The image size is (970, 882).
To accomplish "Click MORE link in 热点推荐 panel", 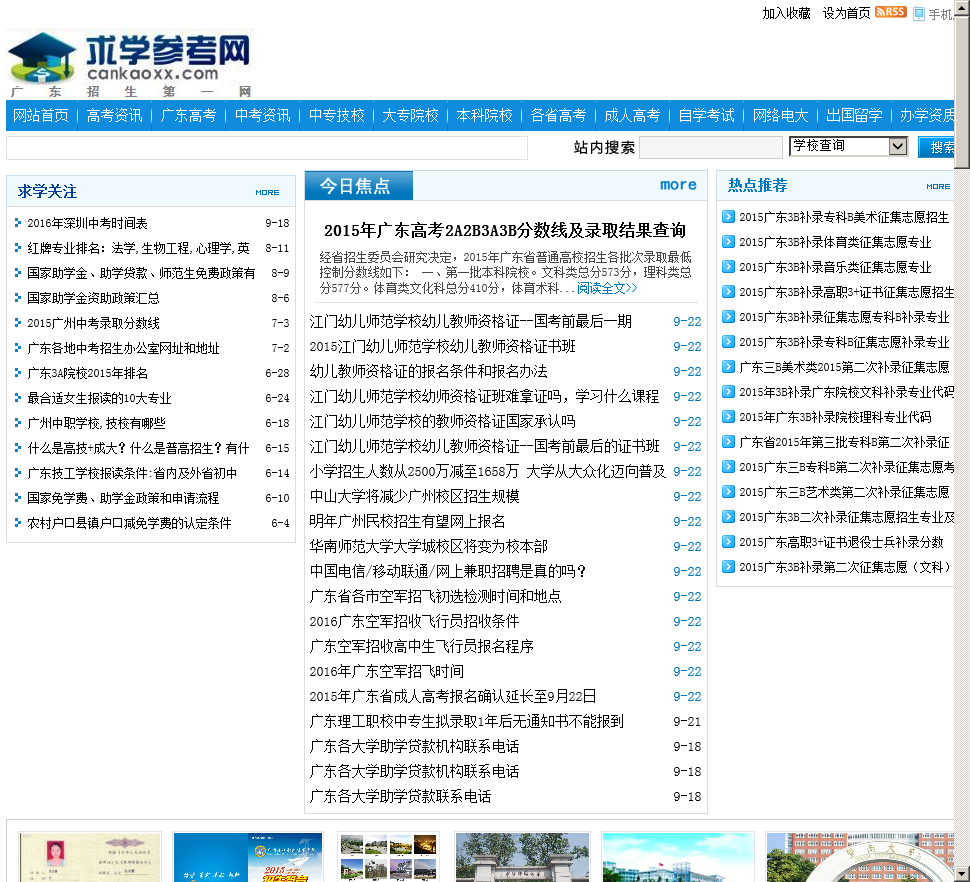I will [938, 186].
